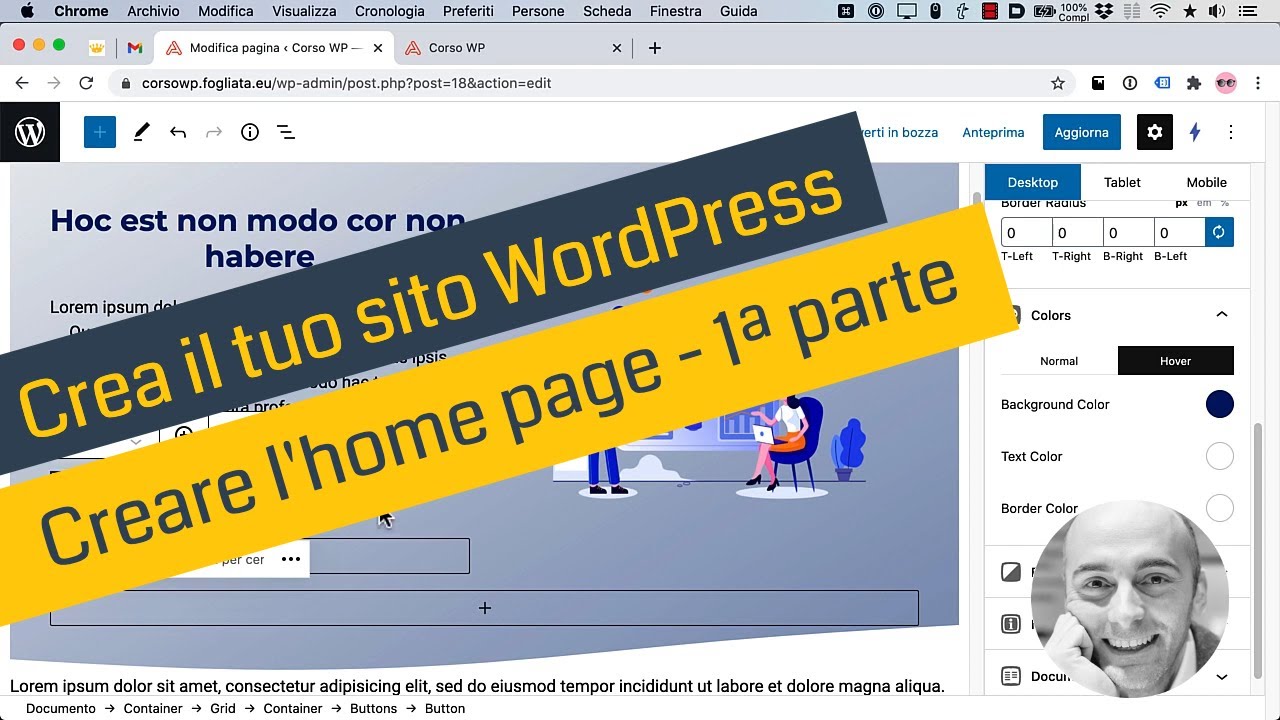Select Grid in the breadcrumb

pos(223,708)
